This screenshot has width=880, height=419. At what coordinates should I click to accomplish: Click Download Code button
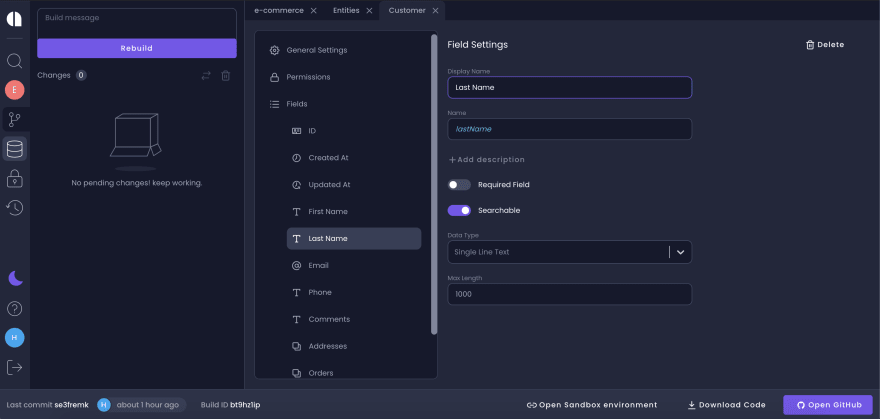(x=726, y=405)
